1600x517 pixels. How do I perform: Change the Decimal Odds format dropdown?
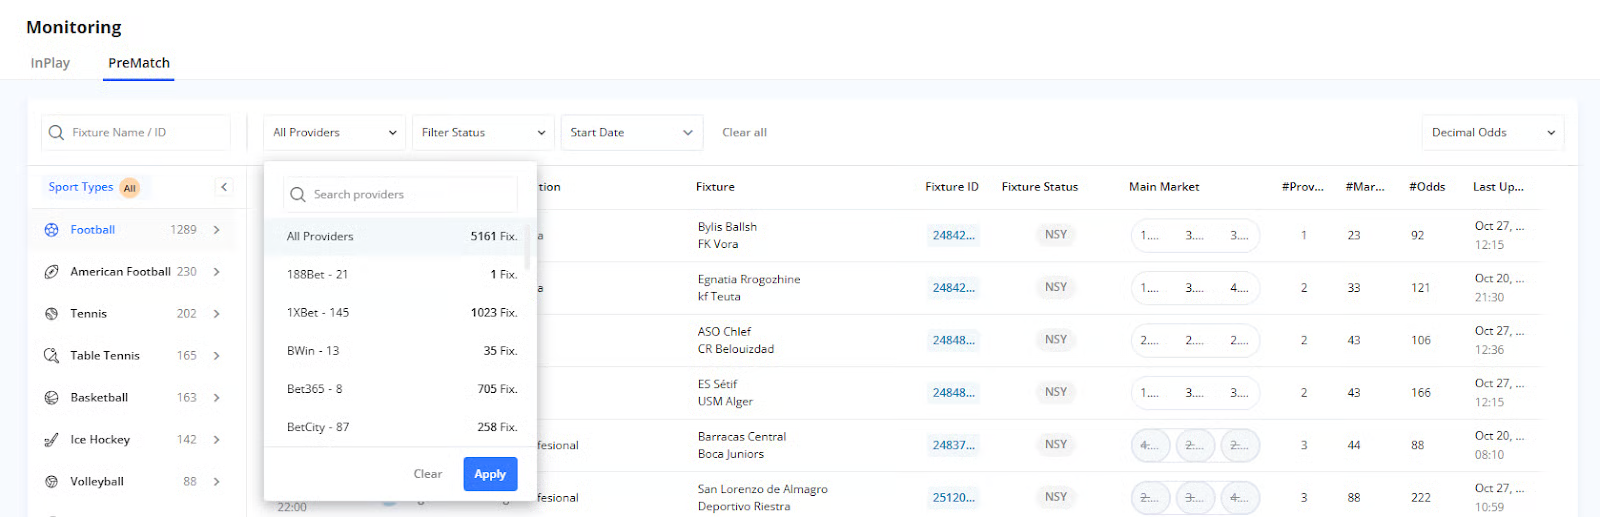pos(1492,132)
